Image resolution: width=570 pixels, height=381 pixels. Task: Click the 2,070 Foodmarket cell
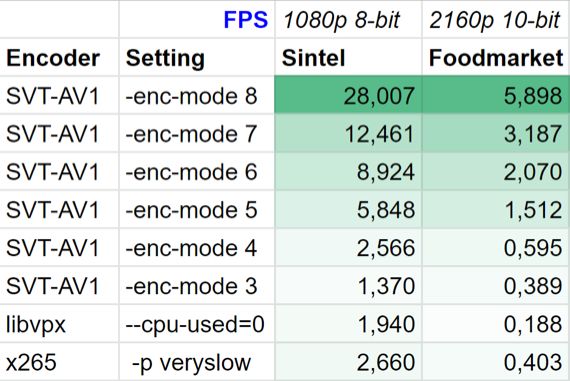[x=496, y=171]
